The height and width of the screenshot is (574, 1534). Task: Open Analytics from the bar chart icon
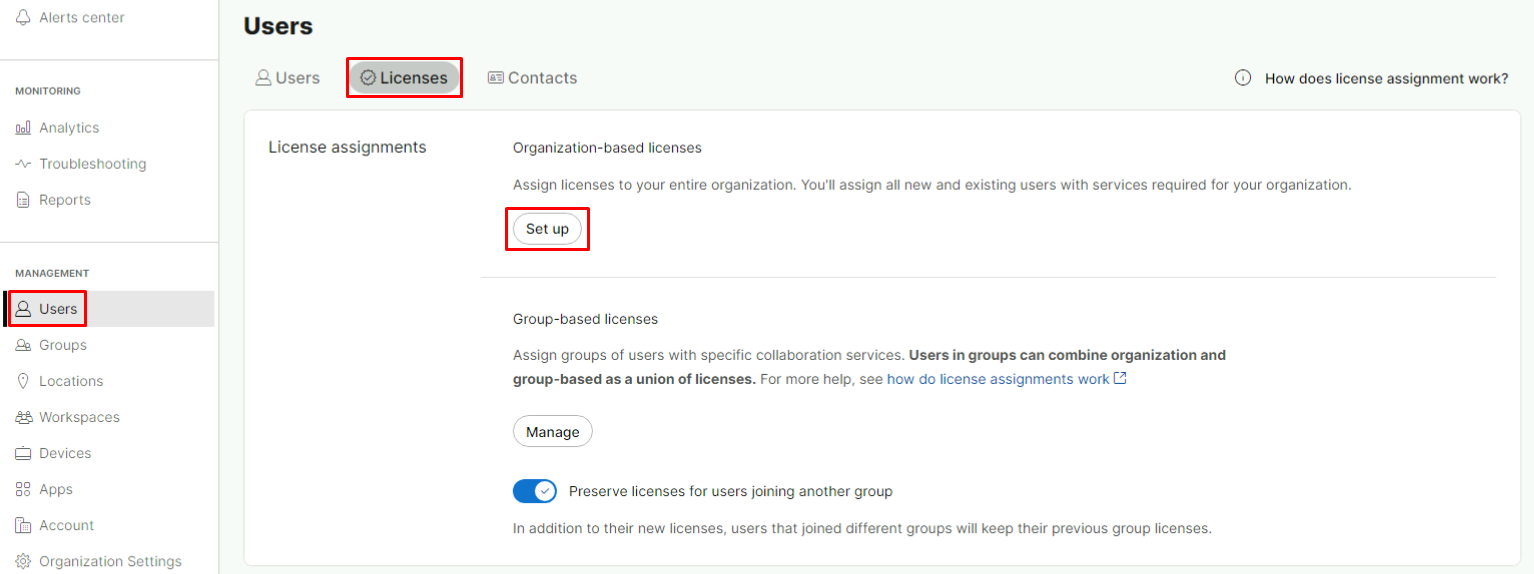pyautogui.click(x=23, y=128)
